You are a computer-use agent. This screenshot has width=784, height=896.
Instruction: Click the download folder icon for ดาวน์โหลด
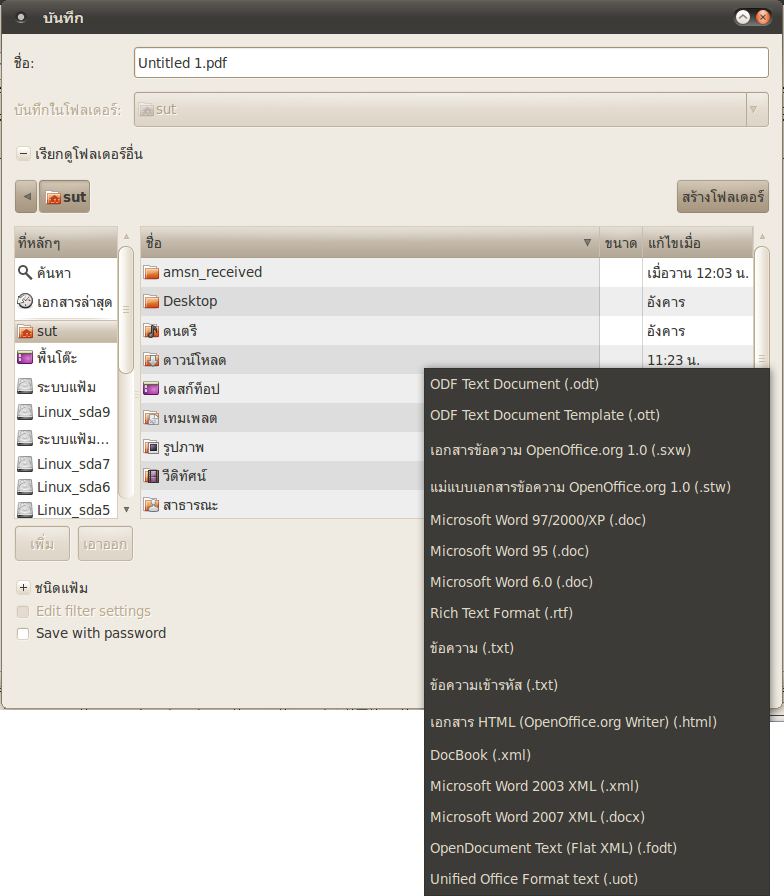pyautogui.click(x=151, y=359)
